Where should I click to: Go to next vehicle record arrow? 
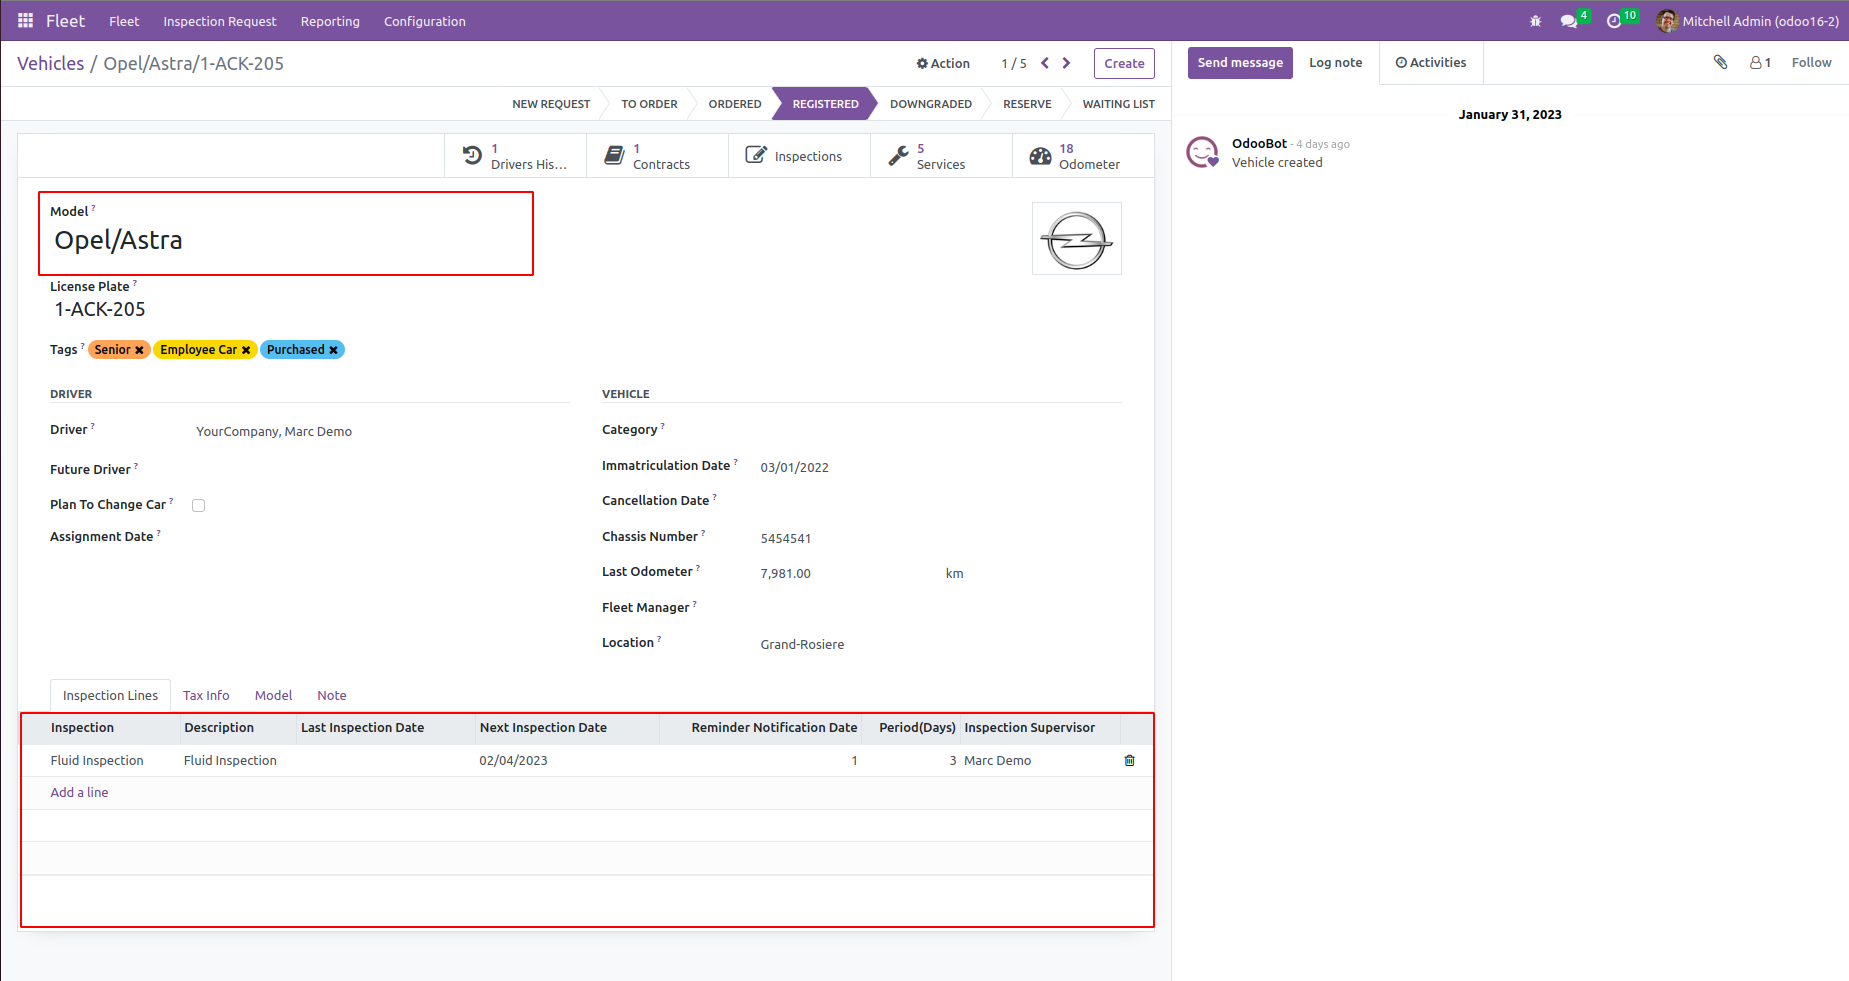1067,63
